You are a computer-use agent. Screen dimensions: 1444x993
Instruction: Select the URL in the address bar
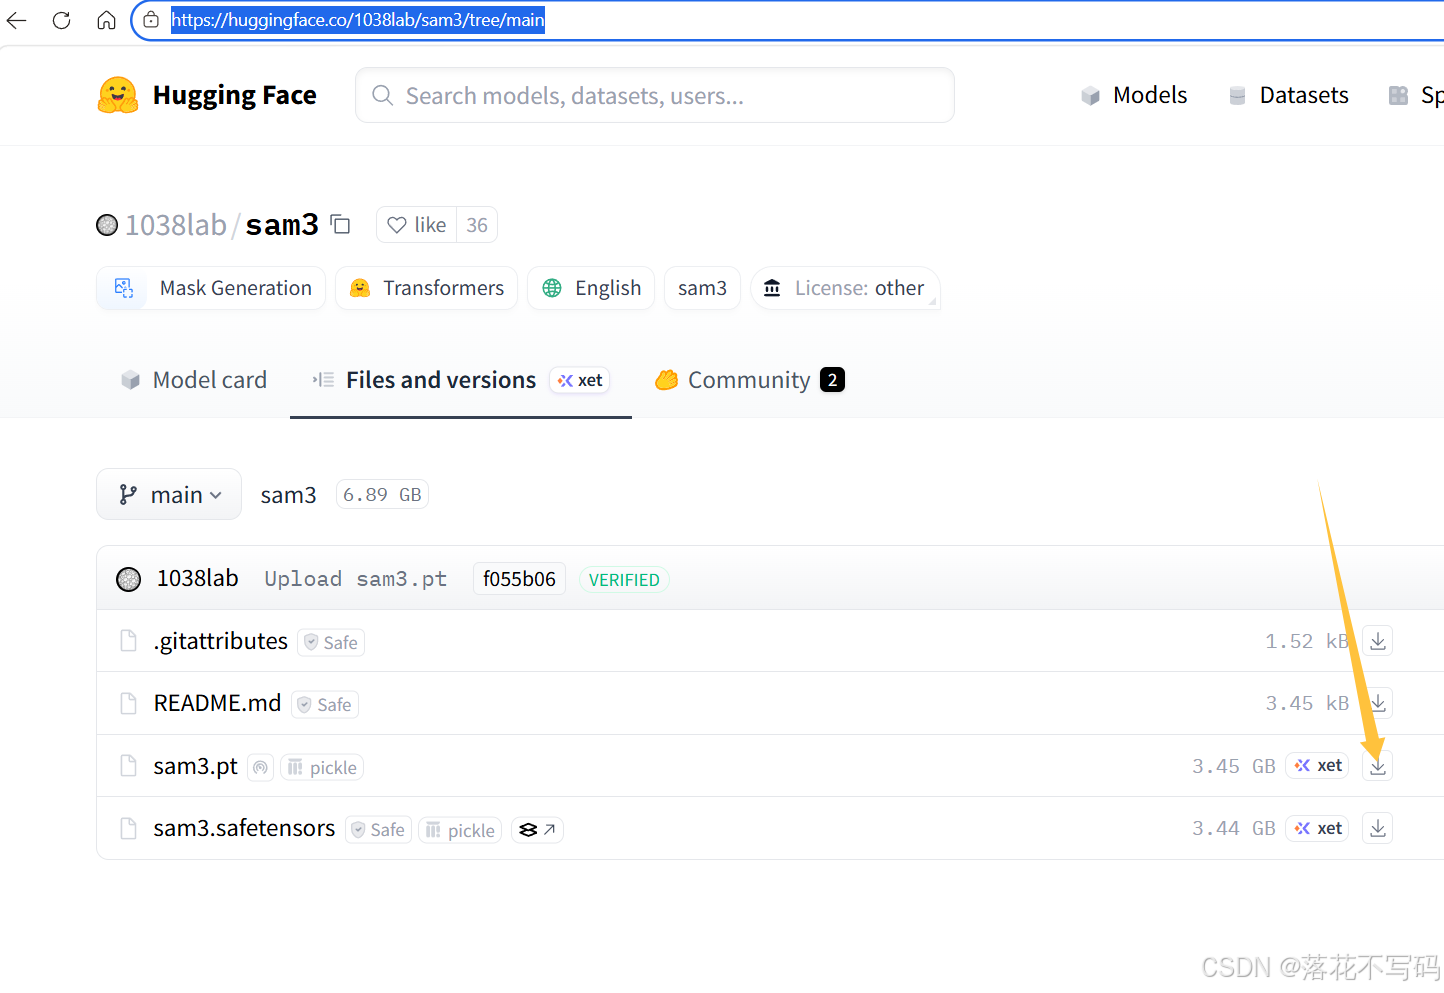(x=358, y=20)
